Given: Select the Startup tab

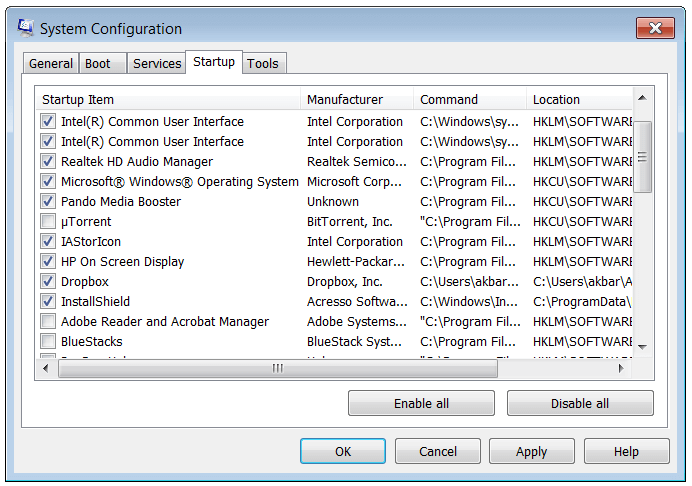Looking at the screenshot, I should 214,62.
